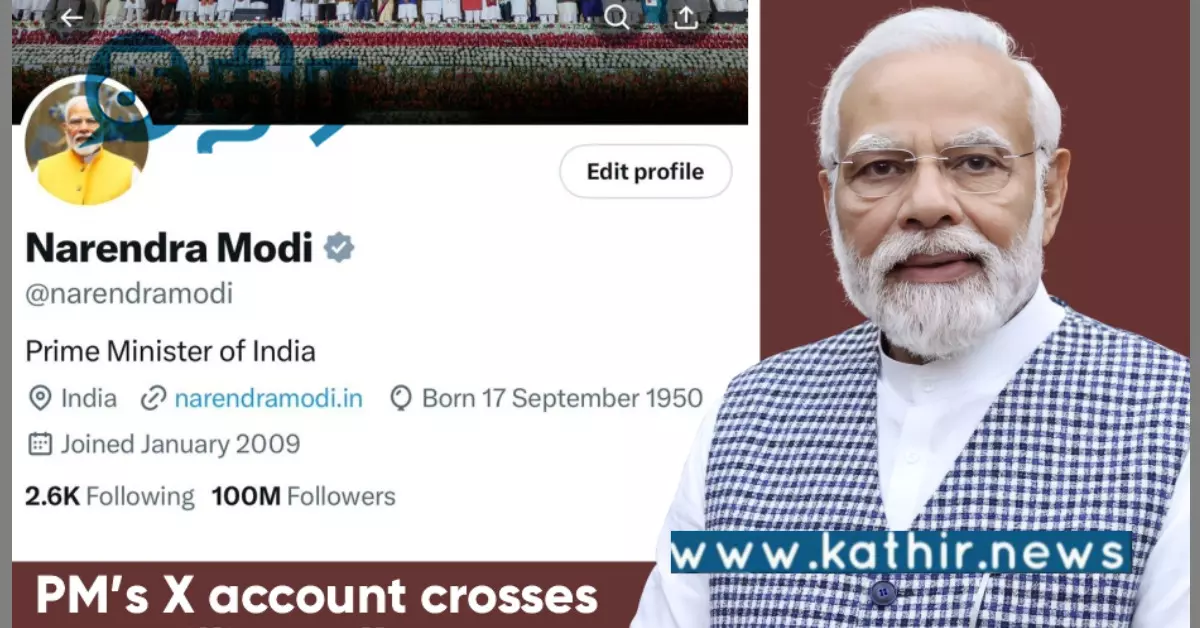Click the round profile avatar photo
1200x628 pixels.
click(85, 142)
